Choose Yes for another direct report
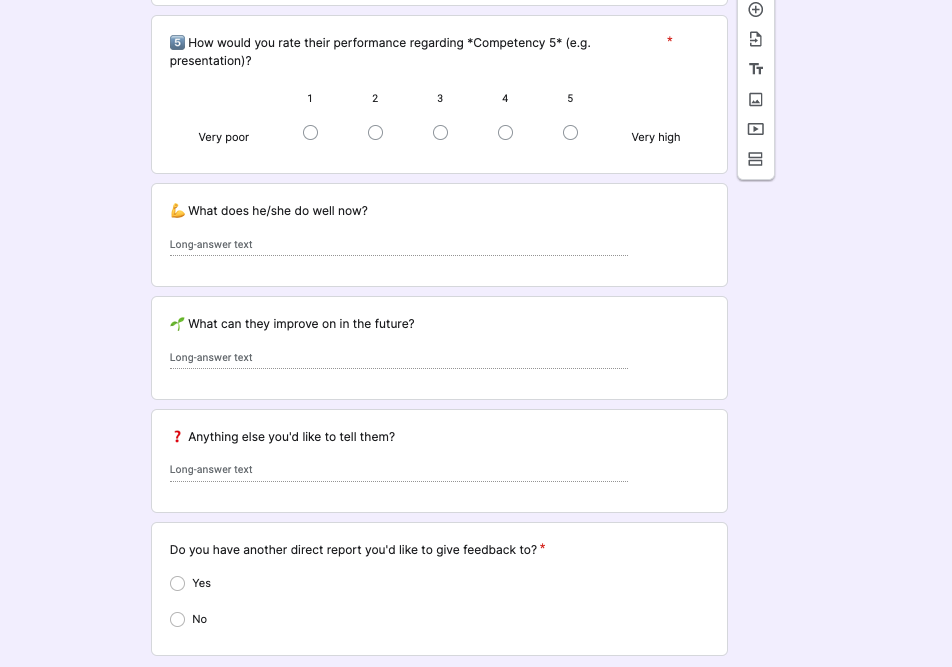952x667 pixels. tap(178, 583)
